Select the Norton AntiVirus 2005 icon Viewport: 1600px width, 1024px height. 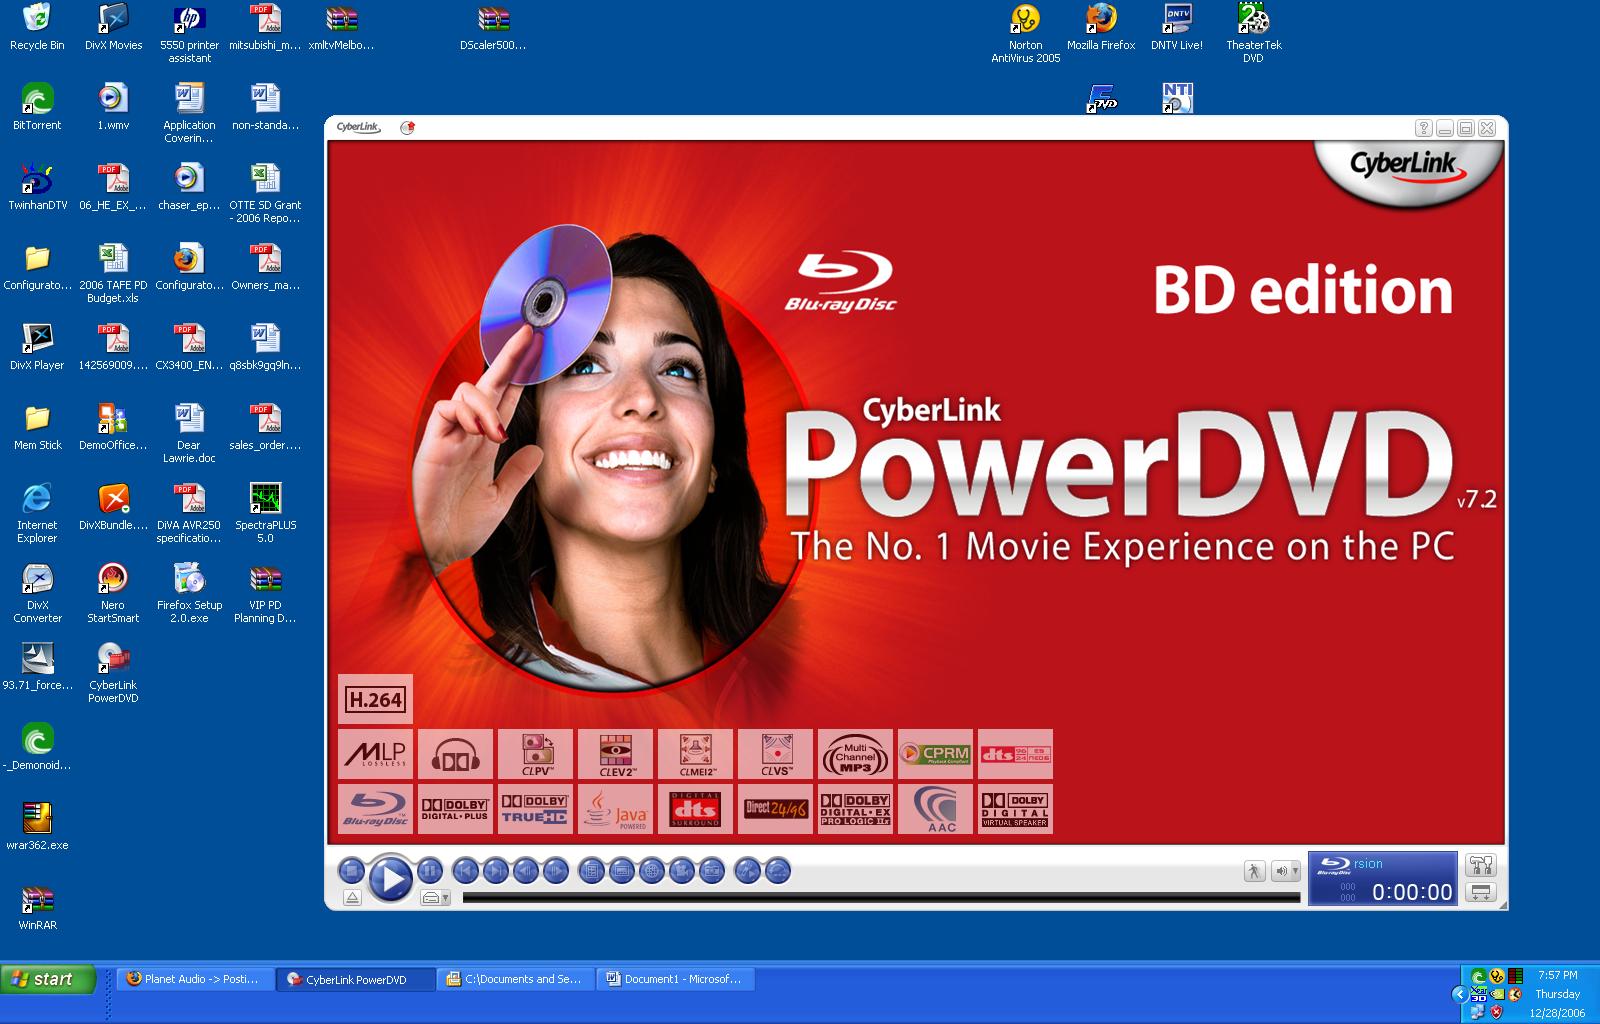coord(1025,33)
